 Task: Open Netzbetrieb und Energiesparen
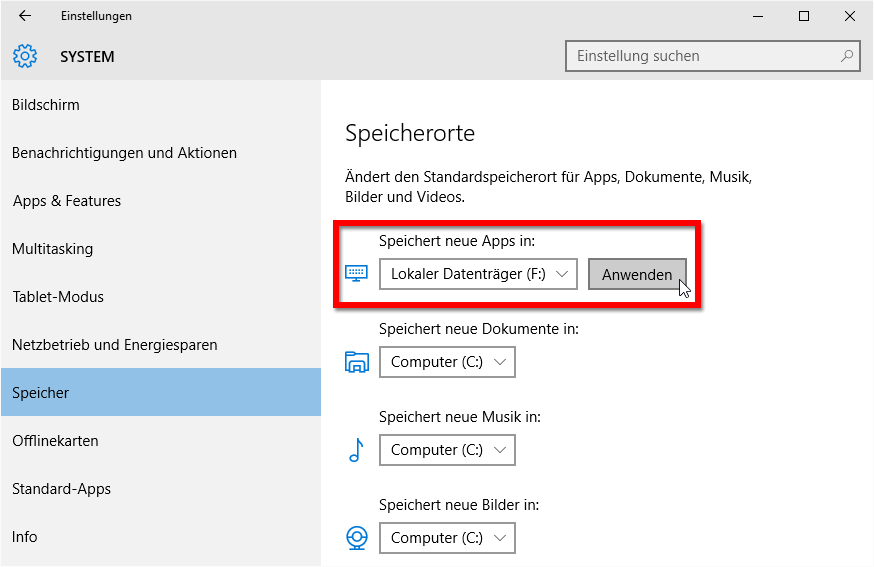115,345
